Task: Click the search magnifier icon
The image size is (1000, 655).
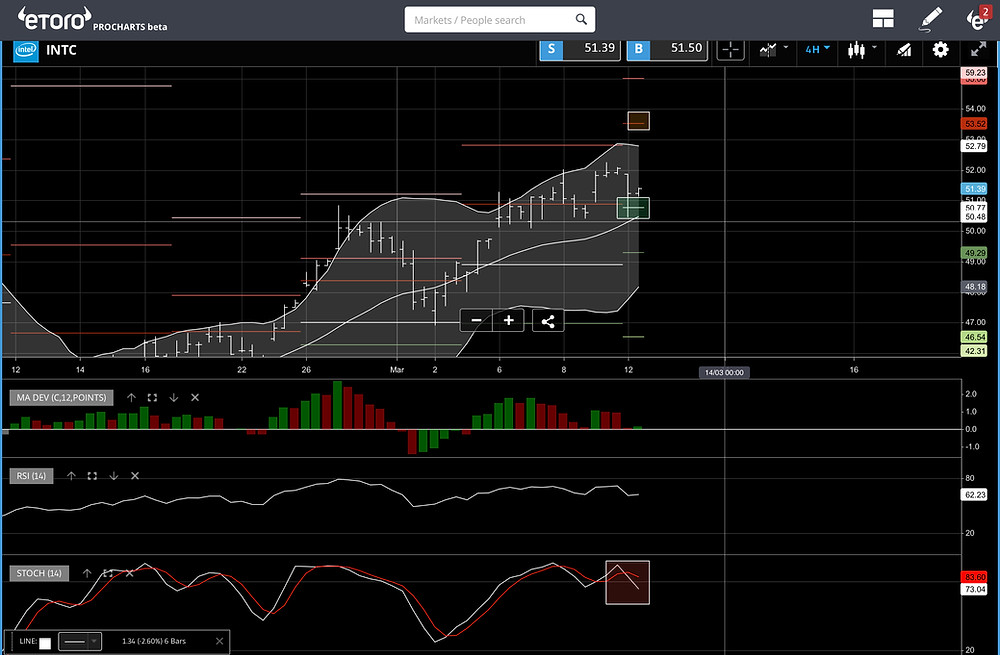Action: (x=581, y=19)
